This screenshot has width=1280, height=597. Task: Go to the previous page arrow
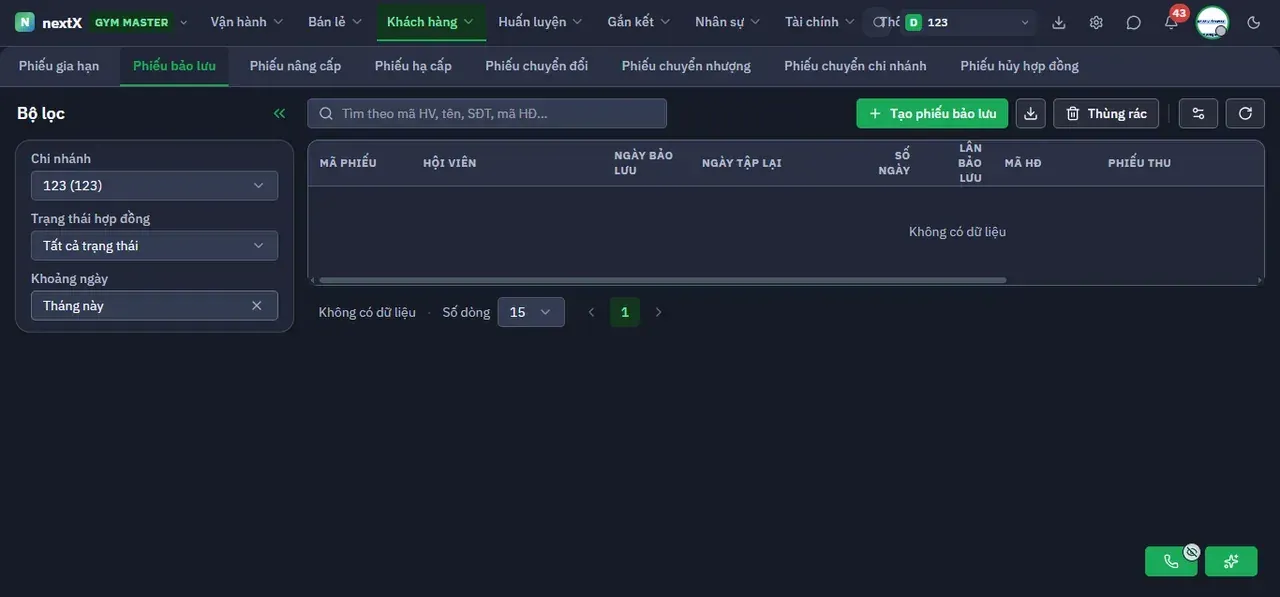591,312
